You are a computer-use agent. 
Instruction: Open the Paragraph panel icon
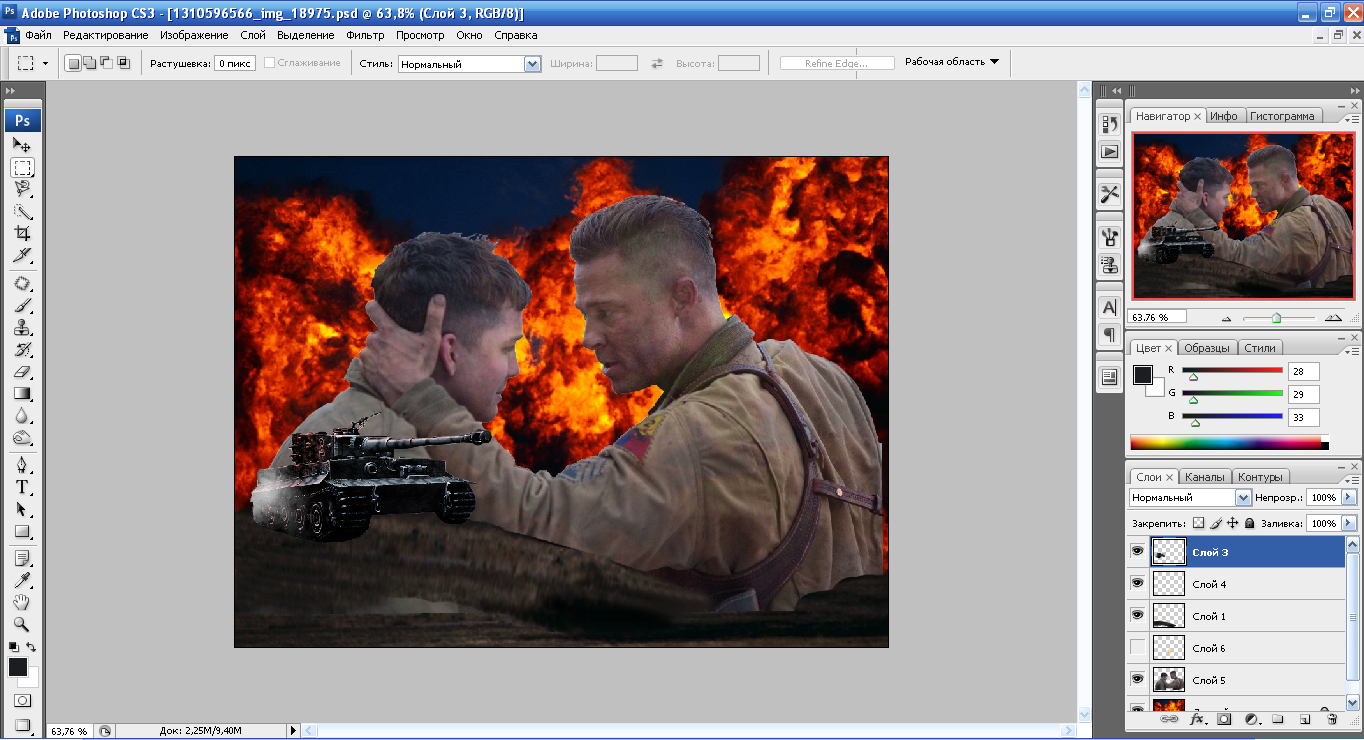(x=1109, y=334)
